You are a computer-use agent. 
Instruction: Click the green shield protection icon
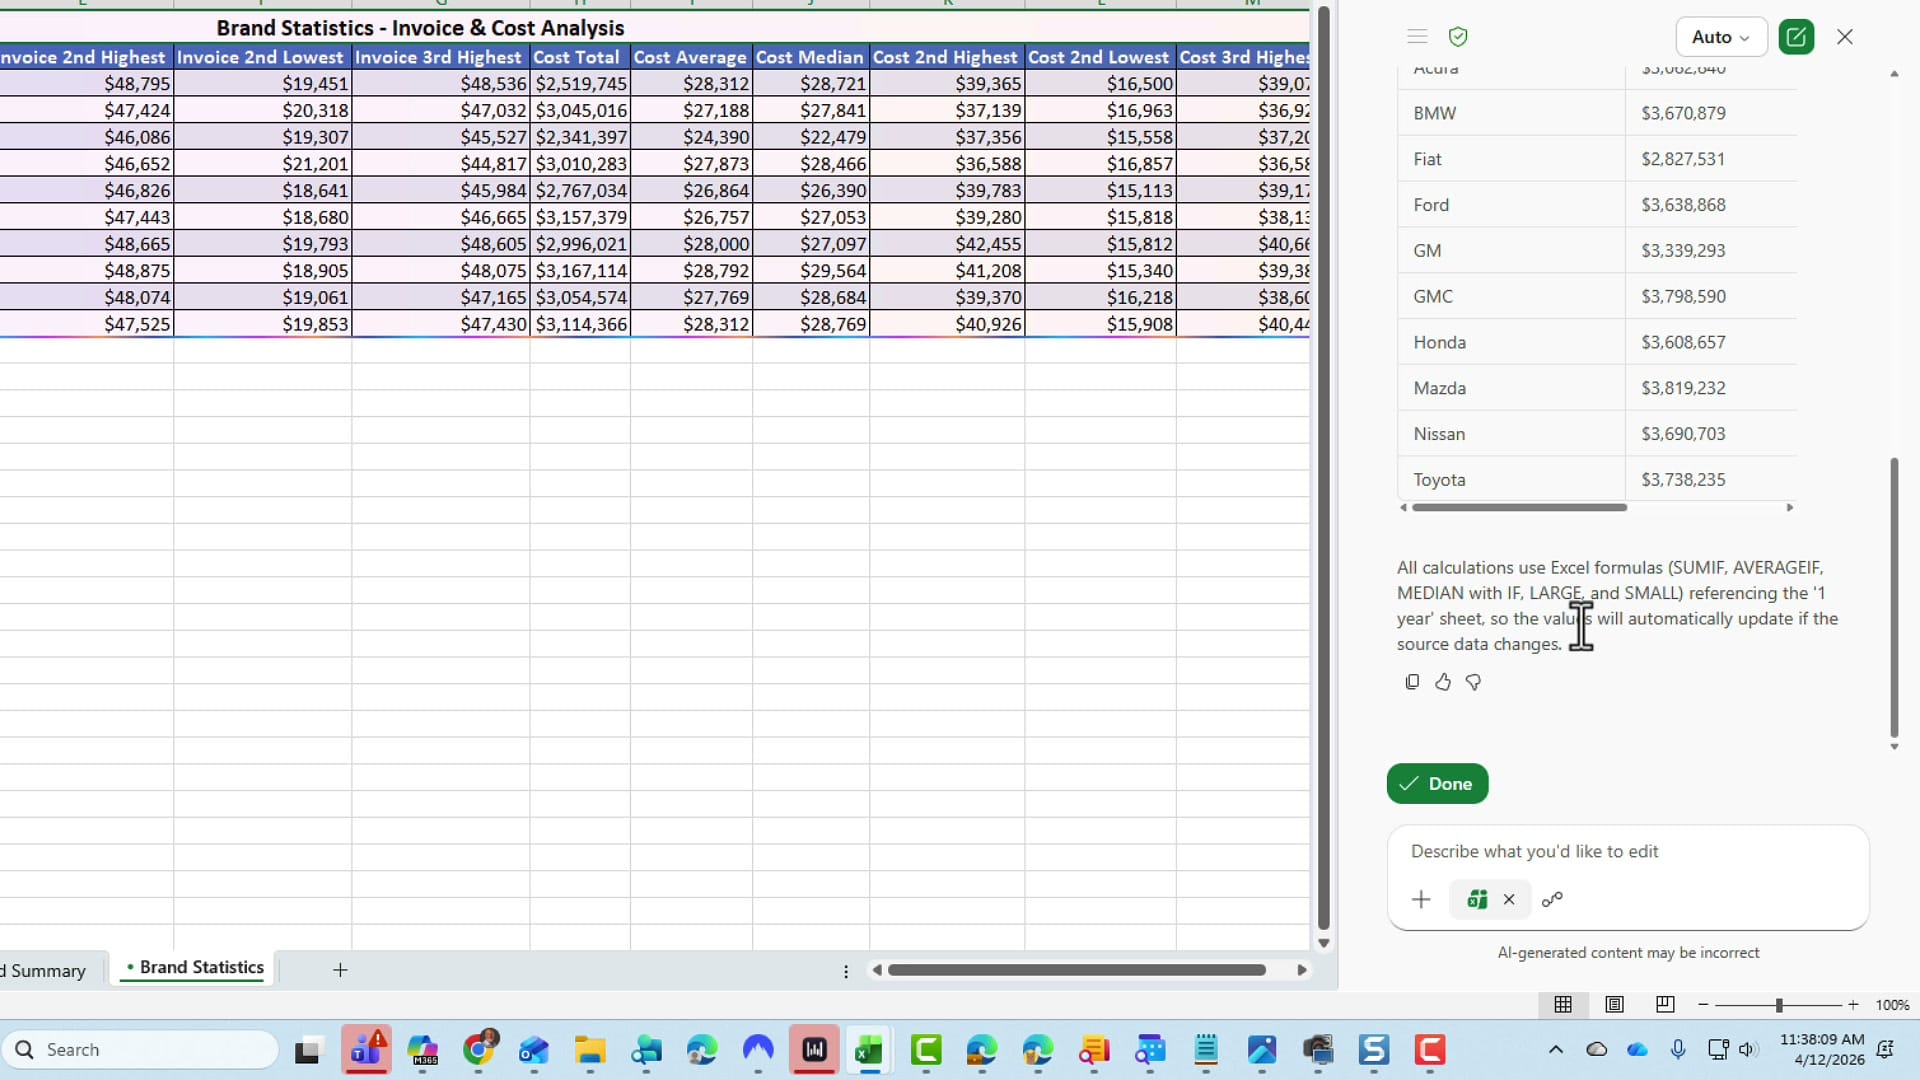click(x=1458, y=36)
